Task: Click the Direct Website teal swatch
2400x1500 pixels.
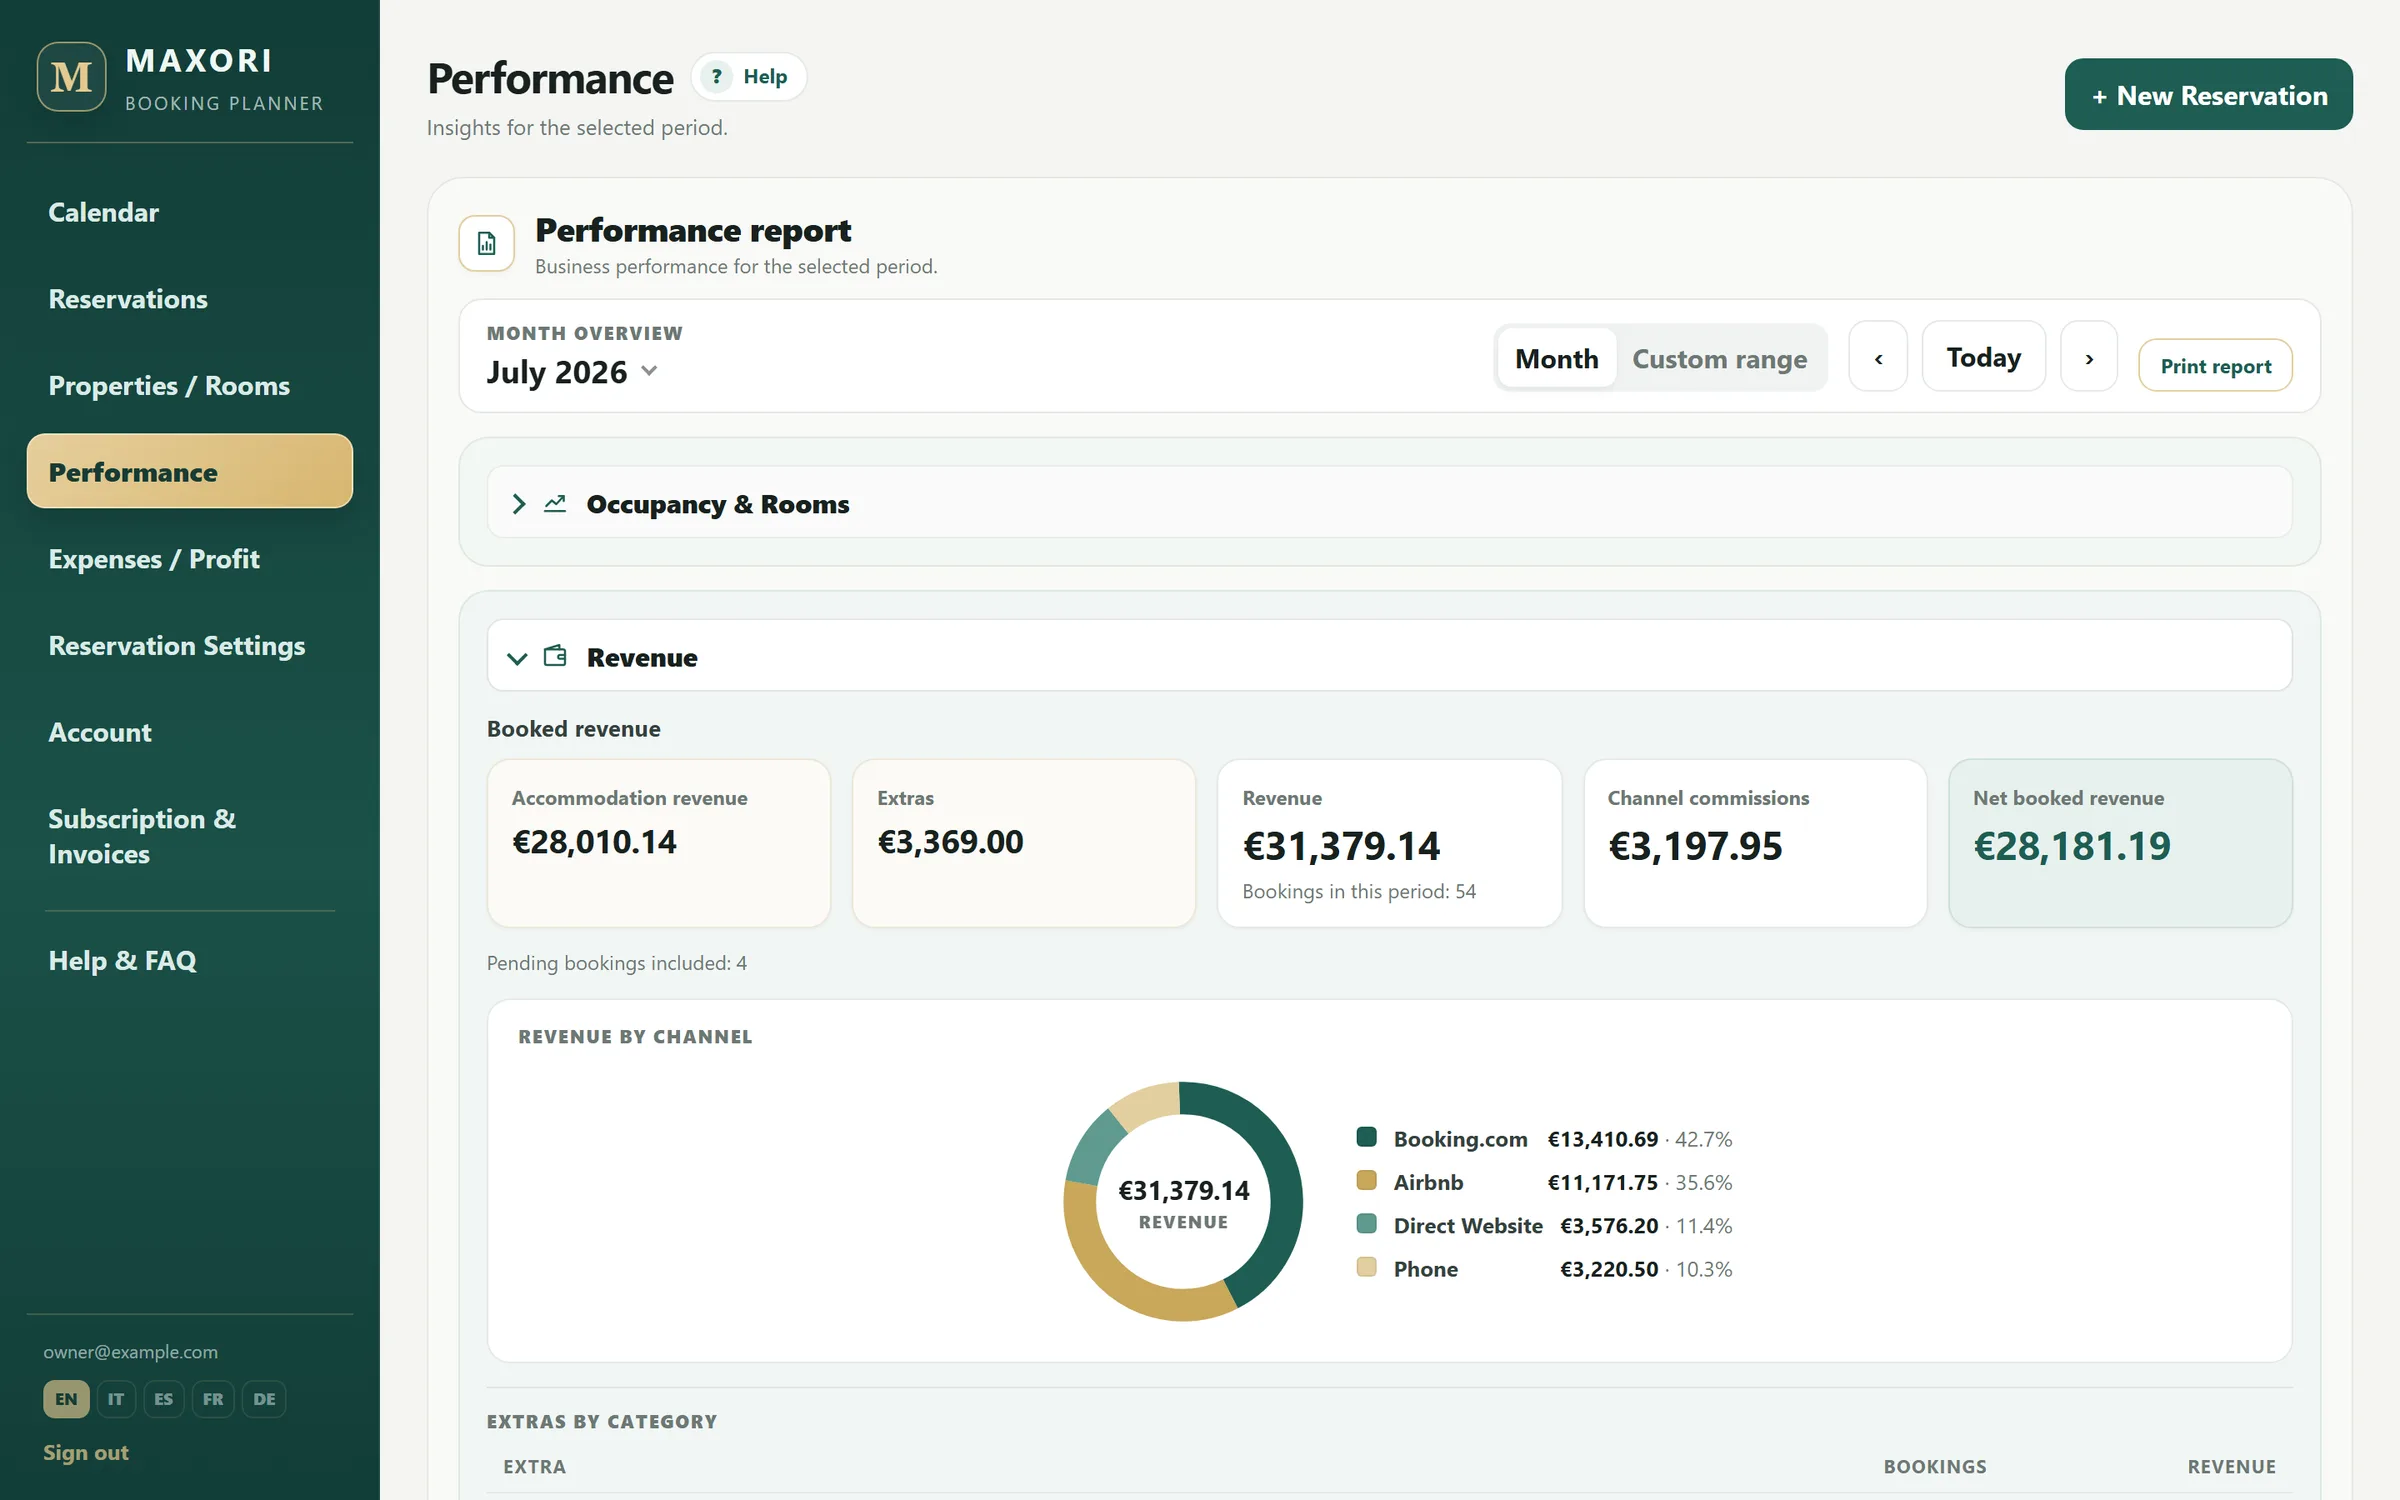Action: [1366, 1224]
